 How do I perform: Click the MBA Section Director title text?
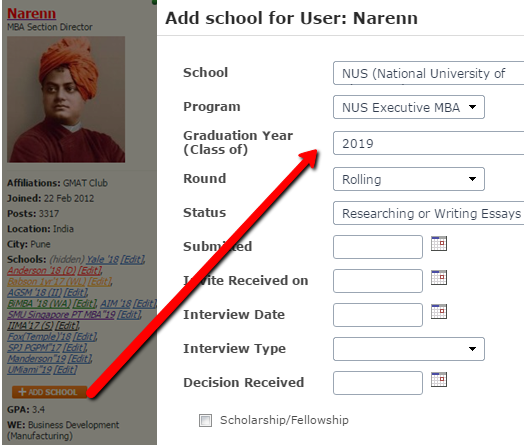pyautogui.click(x=50, y=27)
